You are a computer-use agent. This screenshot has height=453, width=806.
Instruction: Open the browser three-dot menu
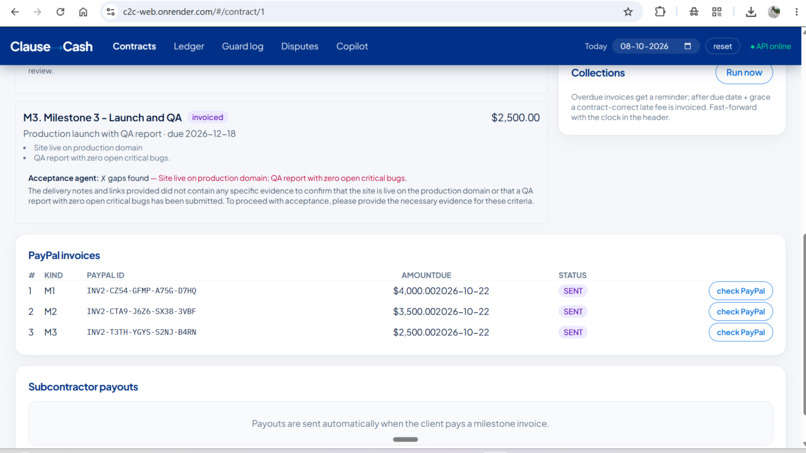coord(796,11)
